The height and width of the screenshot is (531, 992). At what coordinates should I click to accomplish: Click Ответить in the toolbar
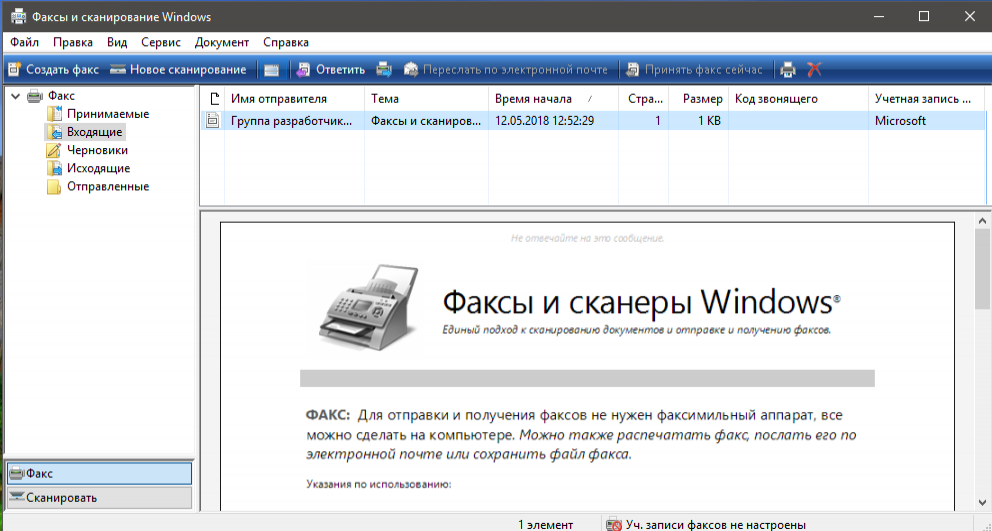click(332, 70)
